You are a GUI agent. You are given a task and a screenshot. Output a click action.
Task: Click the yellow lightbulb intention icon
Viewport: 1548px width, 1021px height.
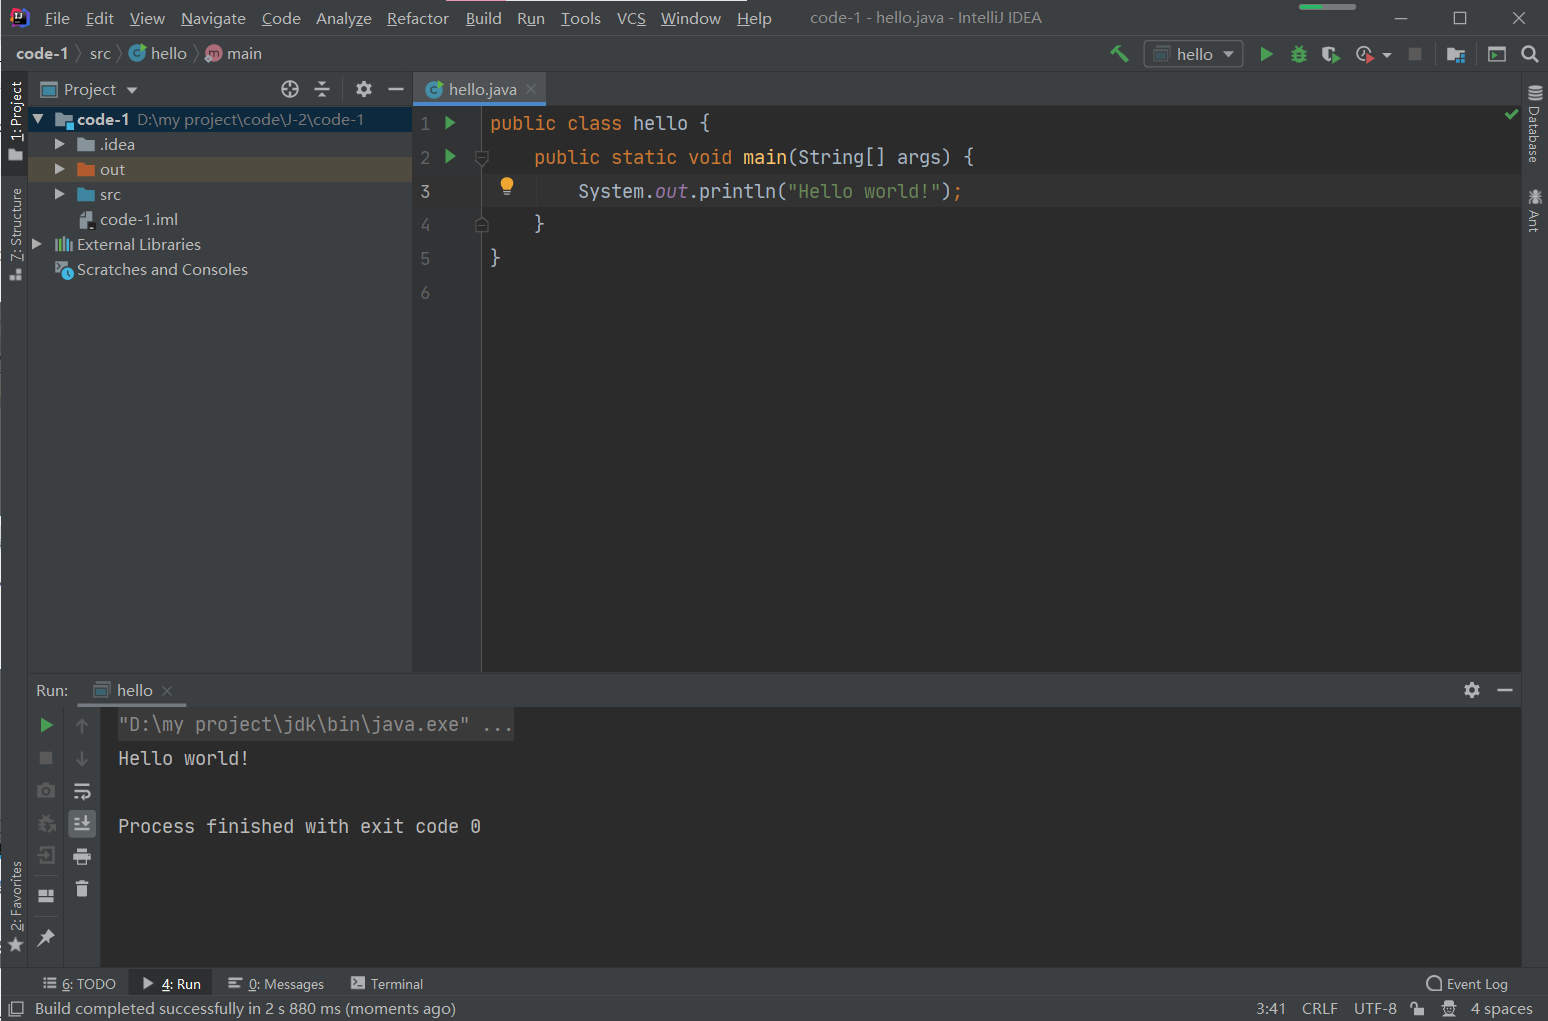tap(507, 185)
